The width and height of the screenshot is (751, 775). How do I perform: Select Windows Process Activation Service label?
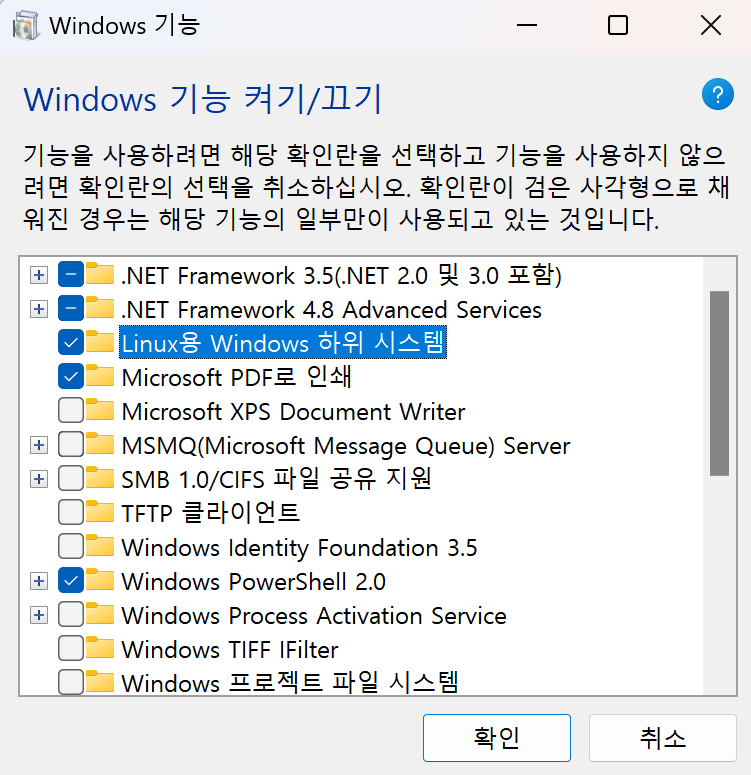314,615
